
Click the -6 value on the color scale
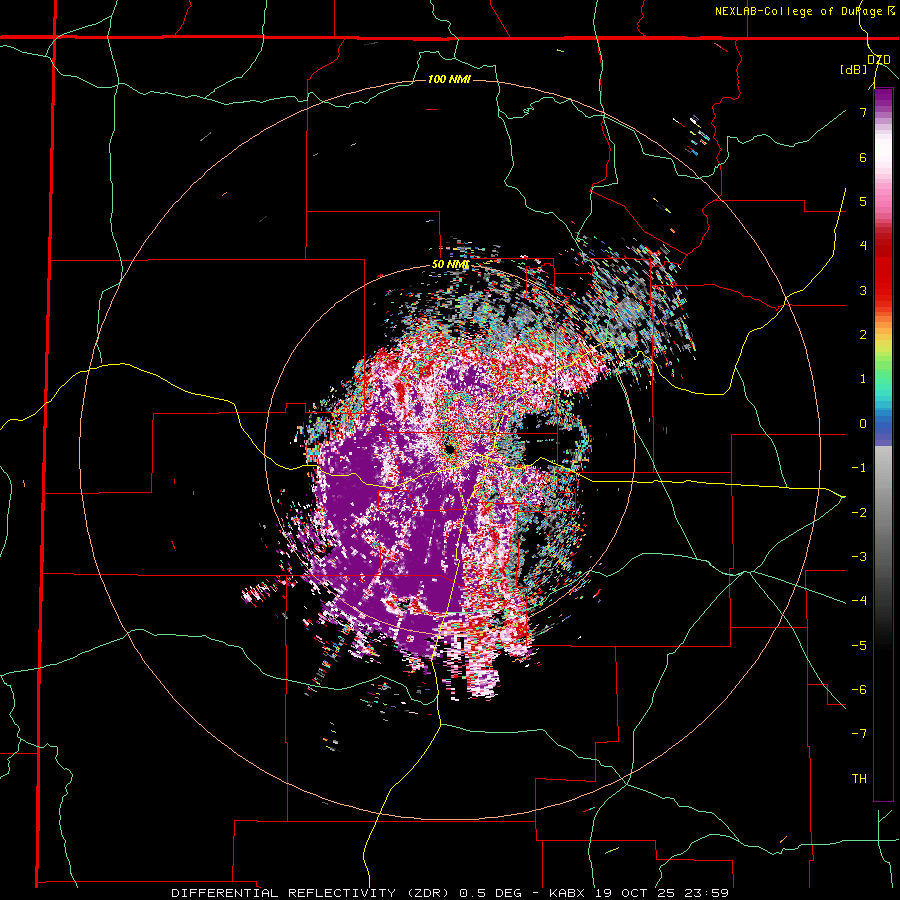tap(859, 689)
